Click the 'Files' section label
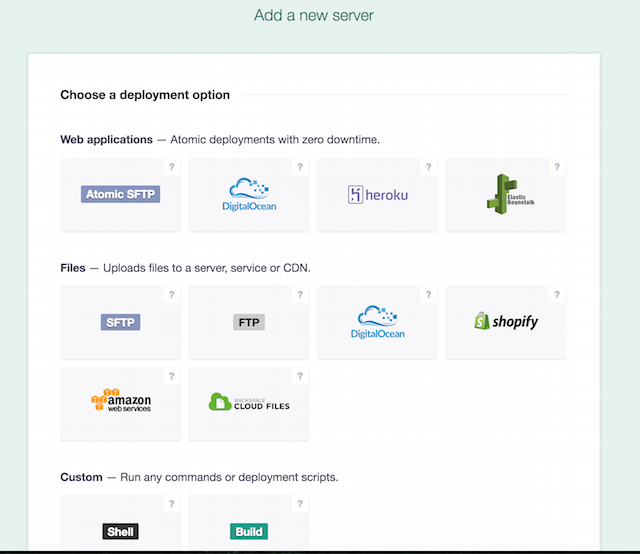640x554 pixels. pos(73,268)
